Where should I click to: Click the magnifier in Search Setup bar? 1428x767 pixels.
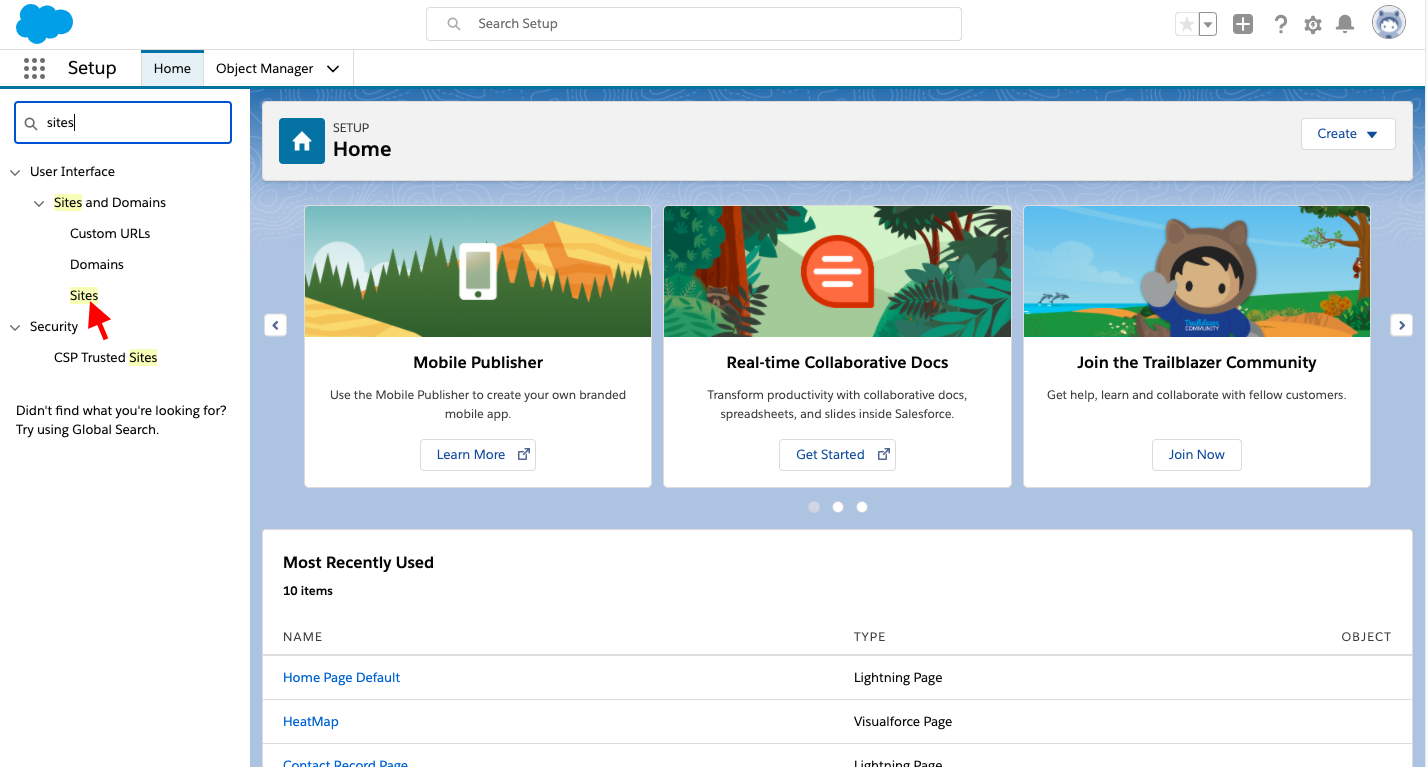tap(454, 24)
